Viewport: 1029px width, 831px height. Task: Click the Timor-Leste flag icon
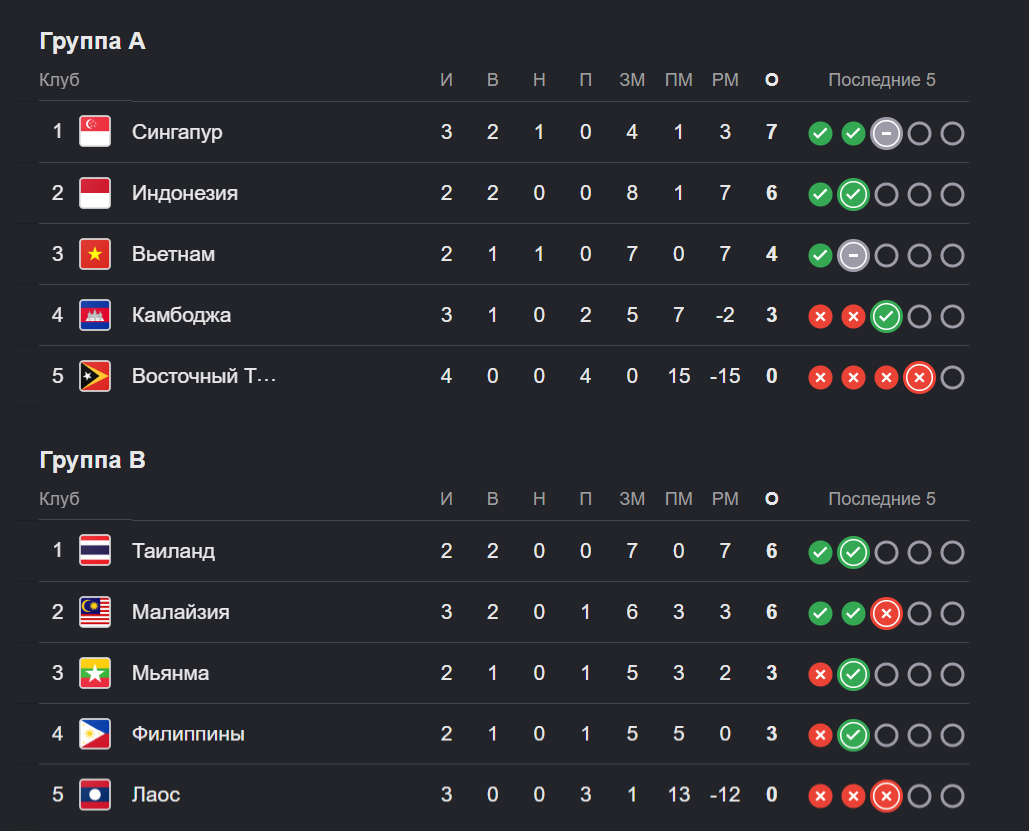(94, 376)
